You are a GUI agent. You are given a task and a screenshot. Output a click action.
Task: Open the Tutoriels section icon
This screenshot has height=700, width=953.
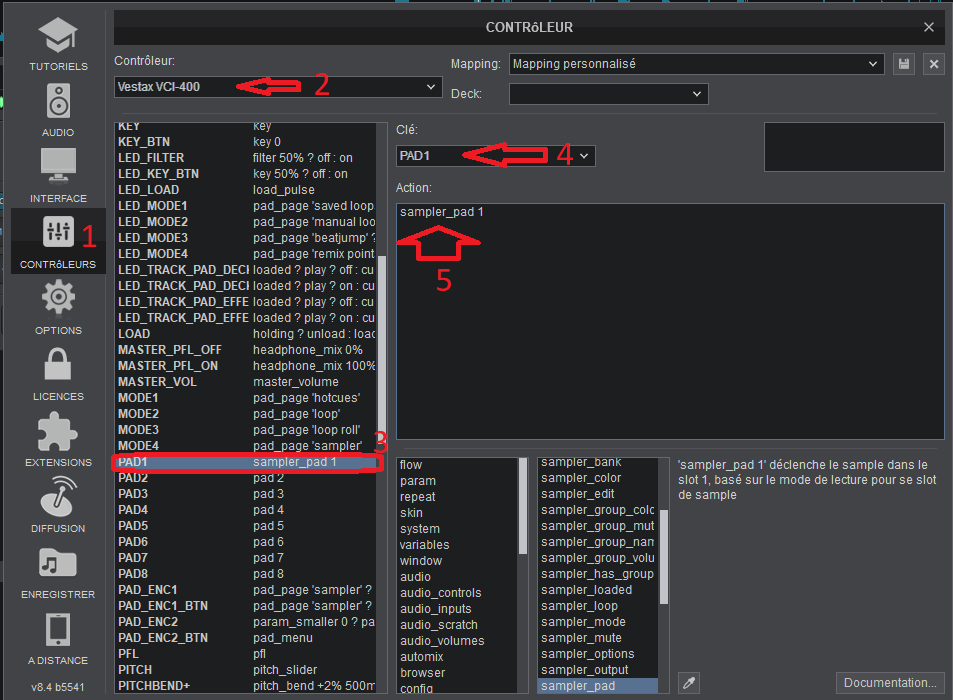click(x=58, y=37)
